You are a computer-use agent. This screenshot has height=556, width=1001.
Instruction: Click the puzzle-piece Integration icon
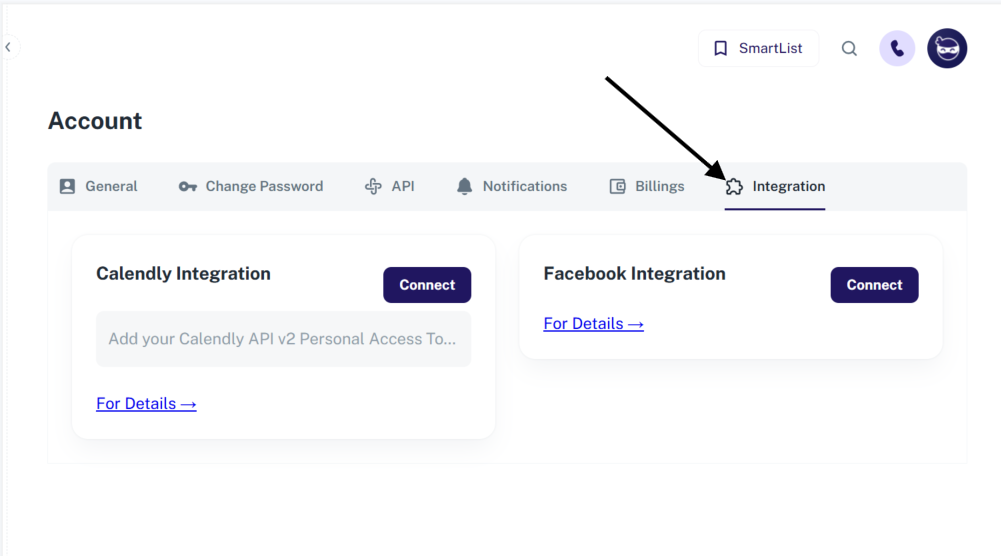[x=734, y=186]
